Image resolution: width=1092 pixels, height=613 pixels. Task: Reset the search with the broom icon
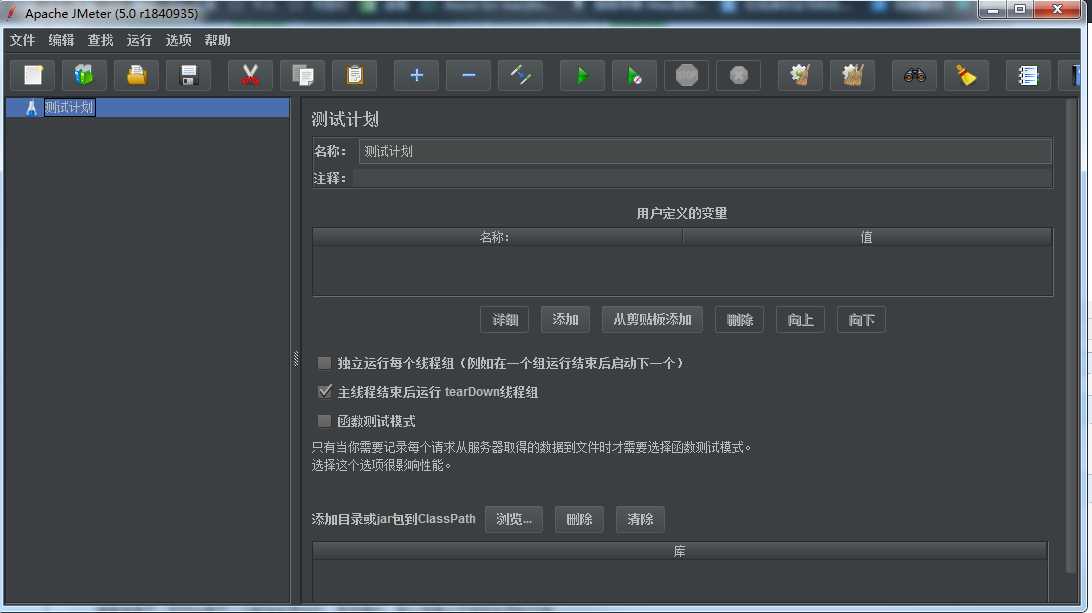(x=966, y=75)
